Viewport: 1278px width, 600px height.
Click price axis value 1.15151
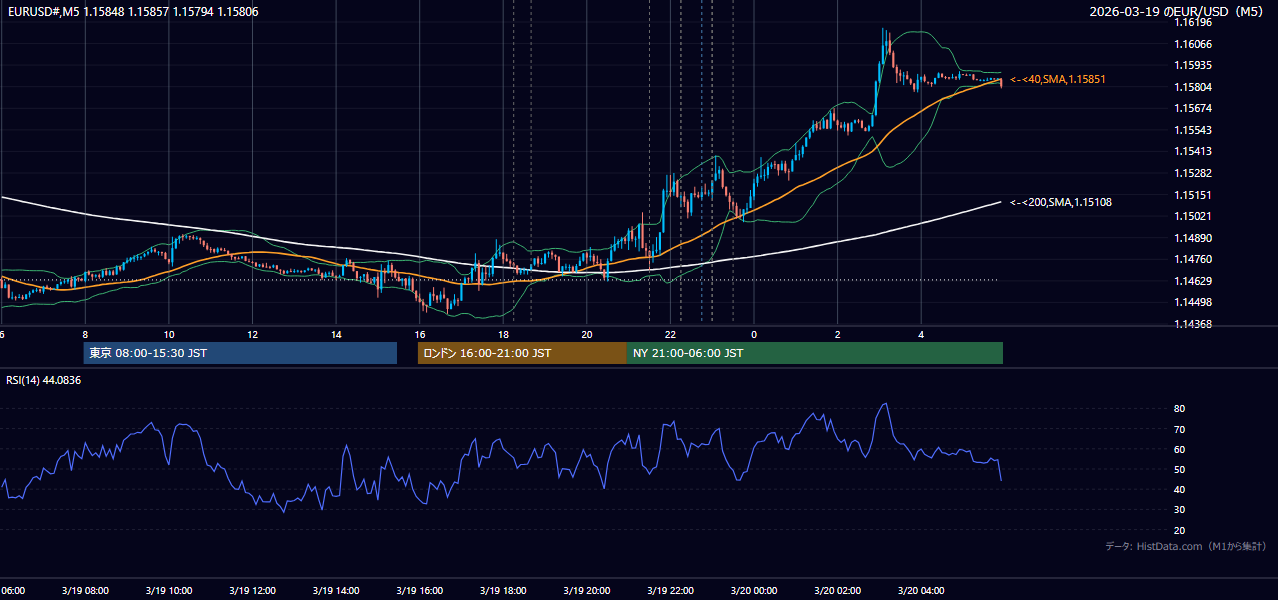(x=1192, y=195)
